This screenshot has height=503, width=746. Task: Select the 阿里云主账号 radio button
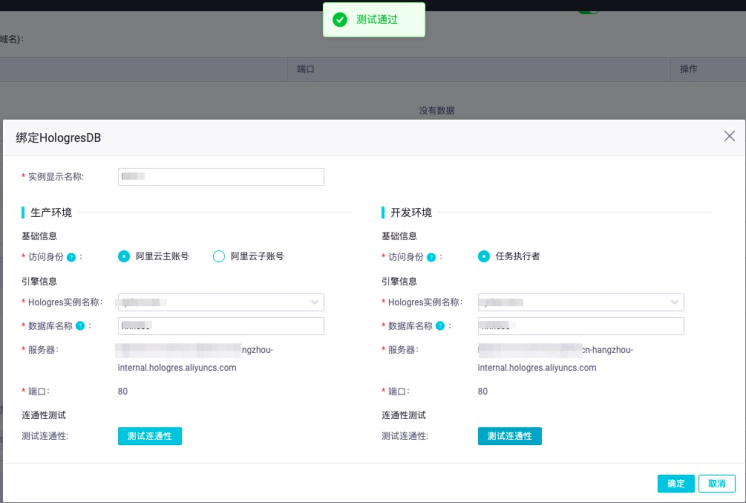[124, 256]
